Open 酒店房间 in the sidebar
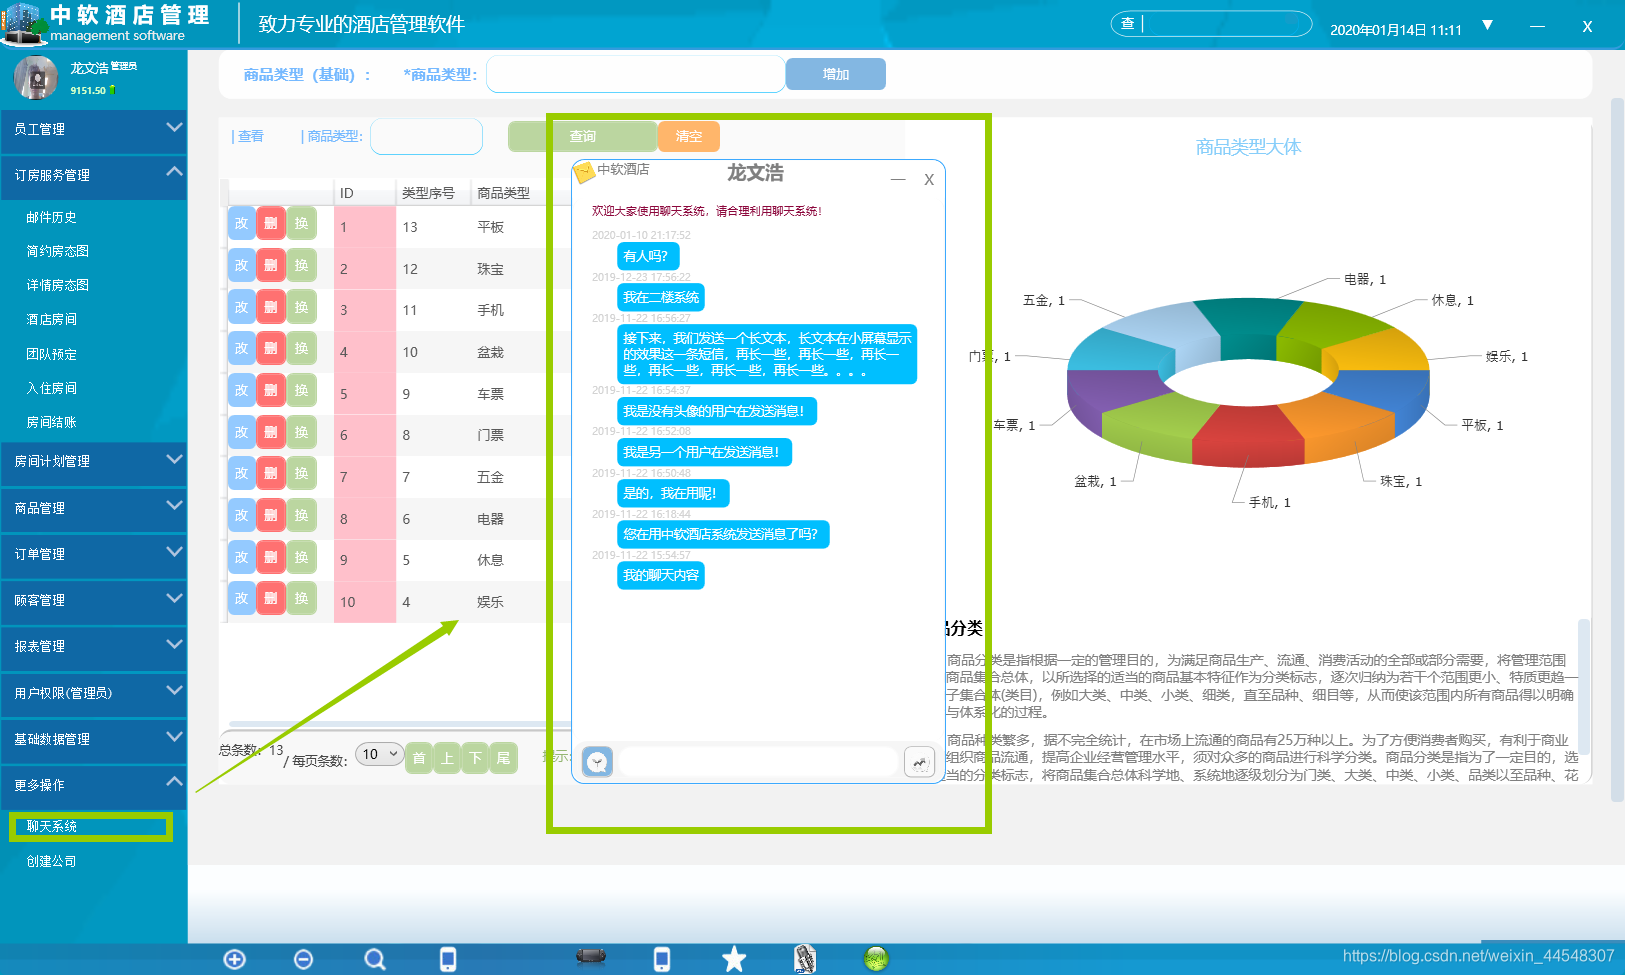This screenshot has height=975, width=1625. (52, 319)
